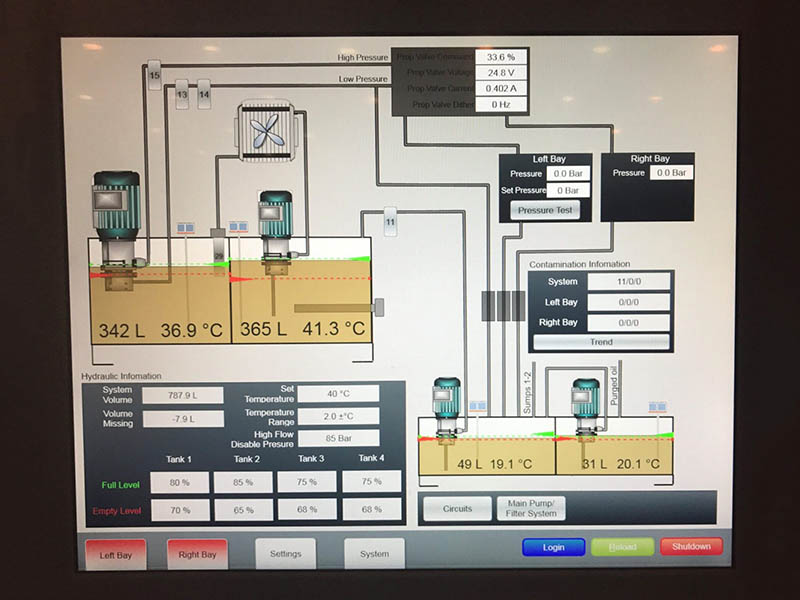Click High Flow Disable Pressure field 85 Bar

click(339, 438)
